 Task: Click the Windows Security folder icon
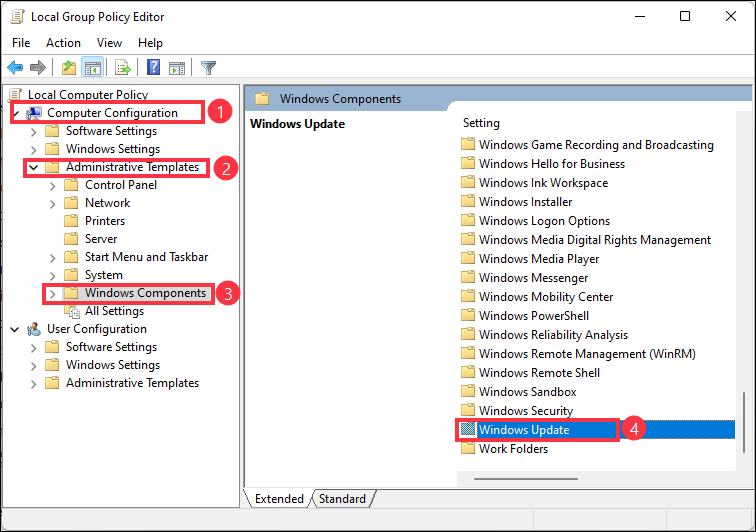tap(468, 410)
